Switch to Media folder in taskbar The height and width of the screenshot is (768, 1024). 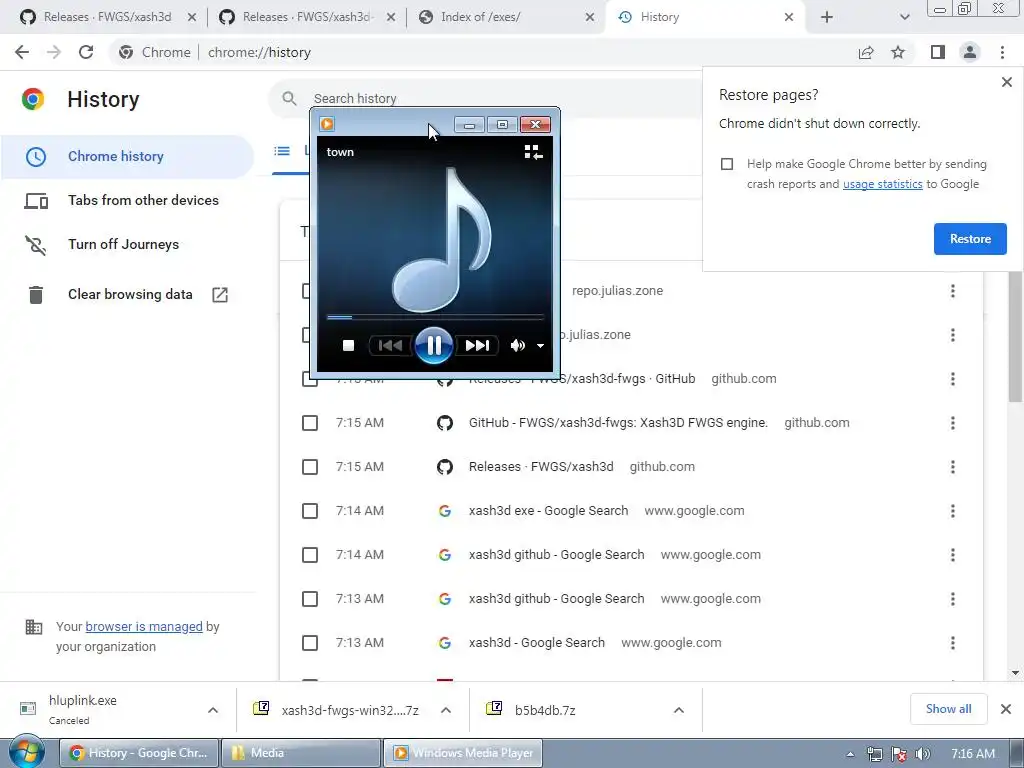tap(300, 753)
